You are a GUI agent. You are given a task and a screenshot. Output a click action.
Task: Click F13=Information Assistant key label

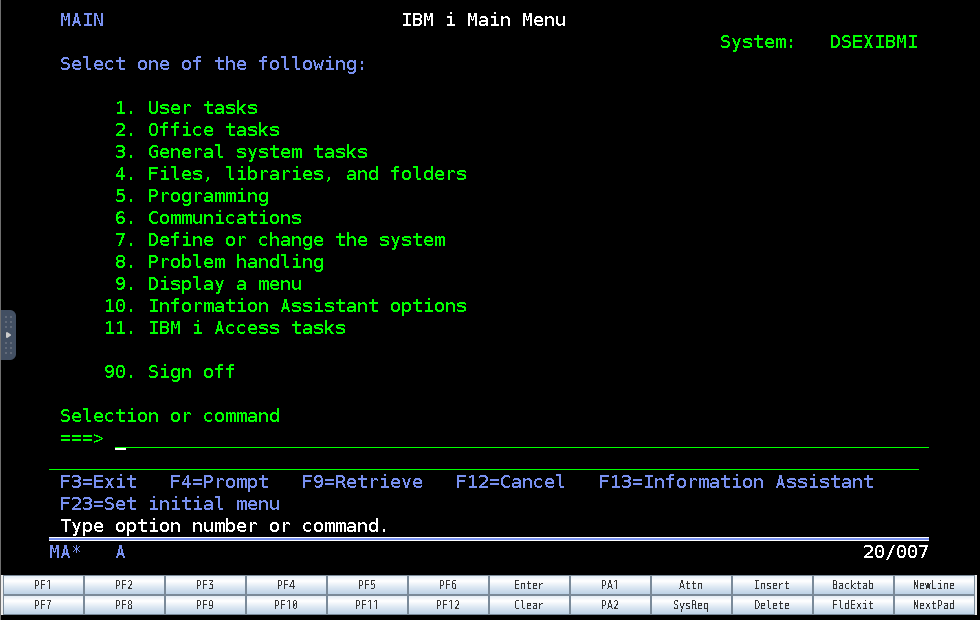(x=736, y=482)
